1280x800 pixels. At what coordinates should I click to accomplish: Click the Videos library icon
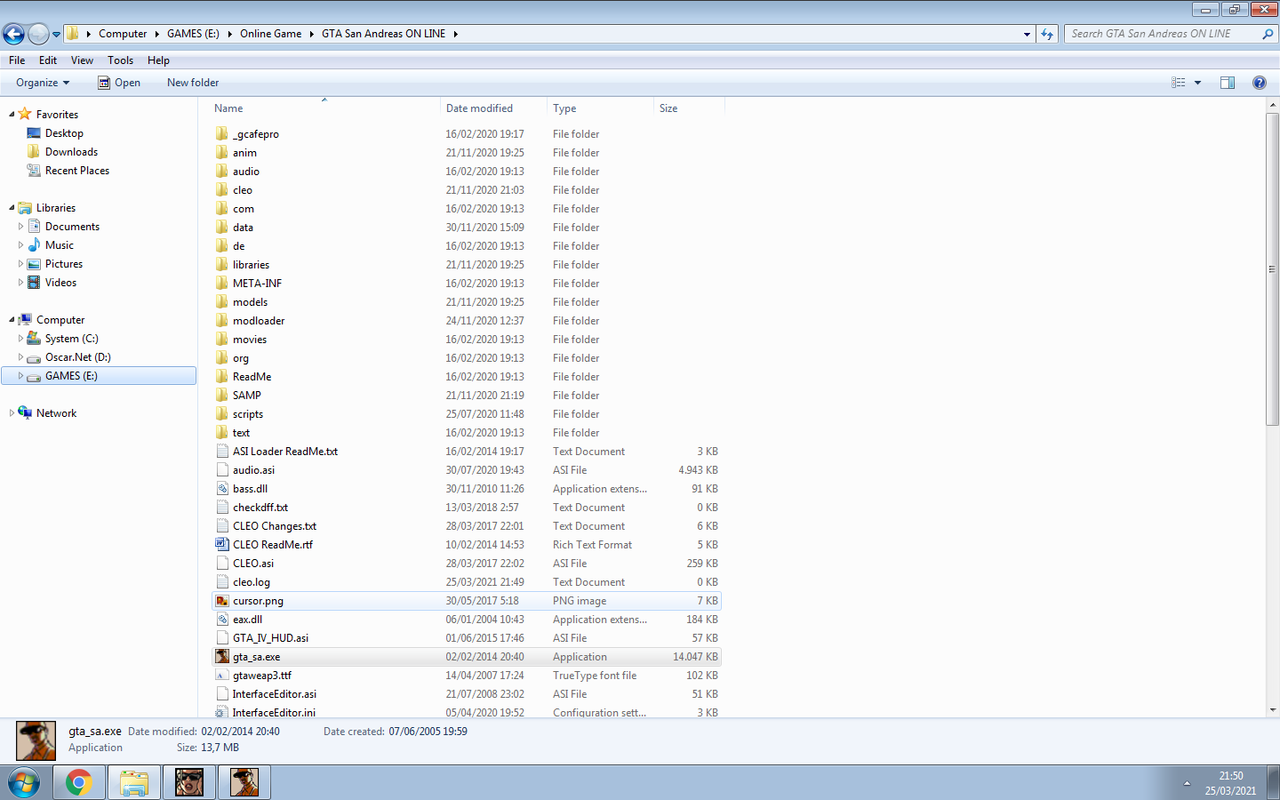[34, 283]
